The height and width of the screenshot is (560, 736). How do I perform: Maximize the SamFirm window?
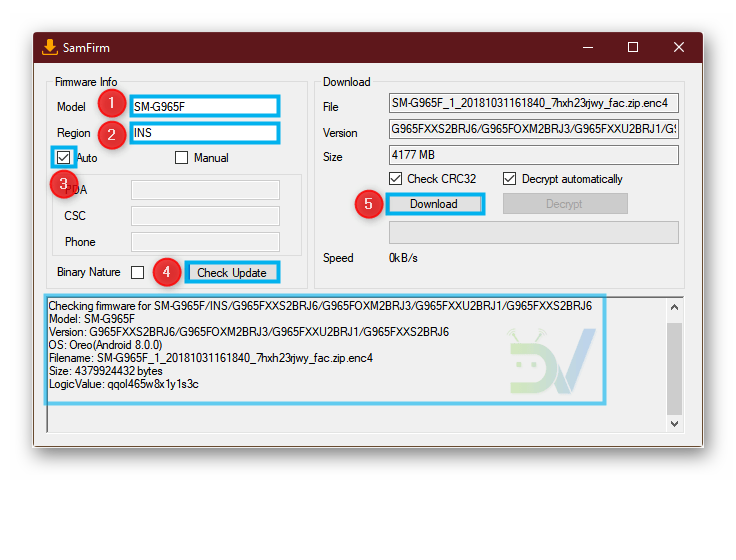pos(633,47)
